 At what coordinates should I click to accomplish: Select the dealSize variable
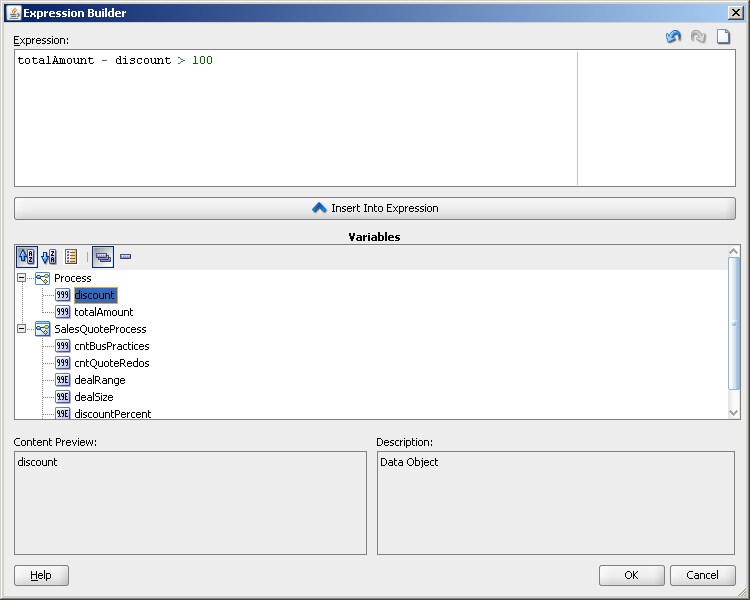coord(94,397)
